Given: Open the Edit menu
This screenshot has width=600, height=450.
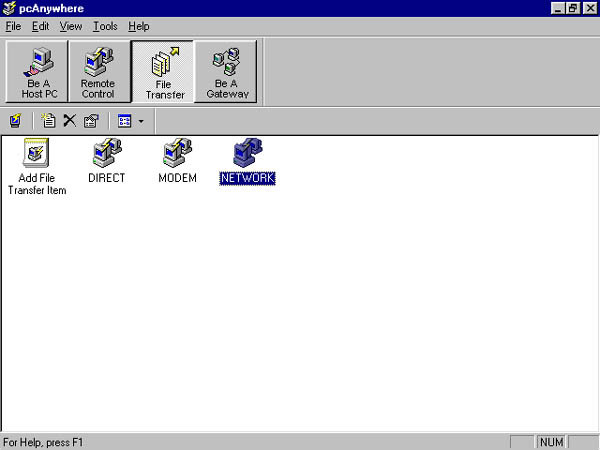Looking at the screenshot, I should point(40,26).
